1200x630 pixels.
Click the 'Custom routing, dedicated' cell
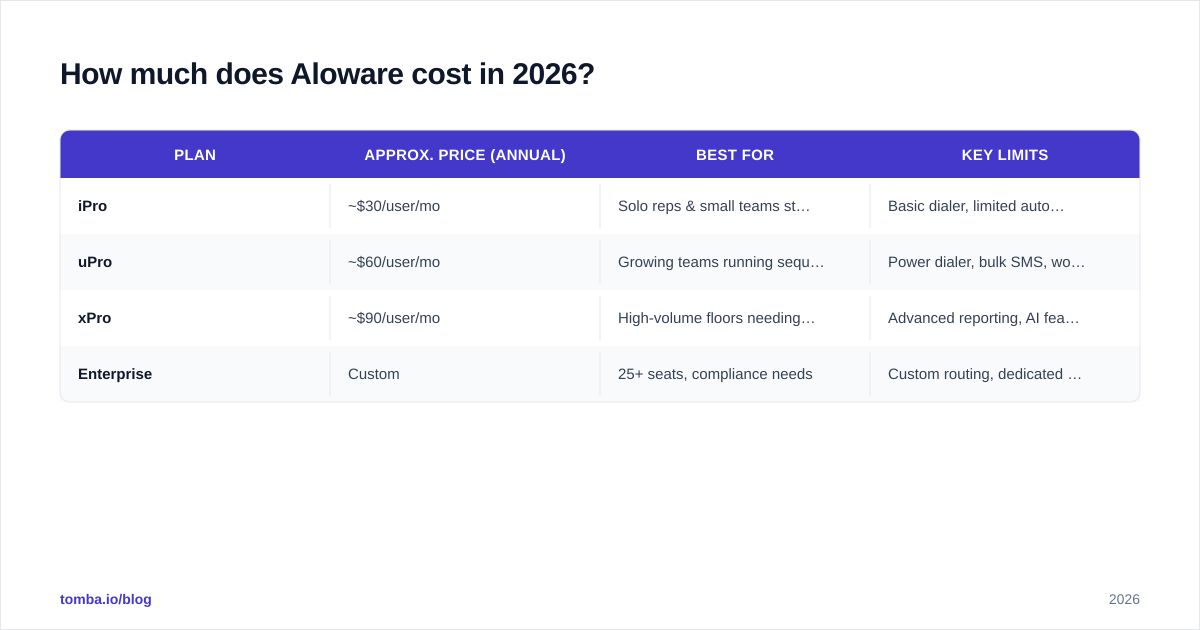pos(1005,374)
